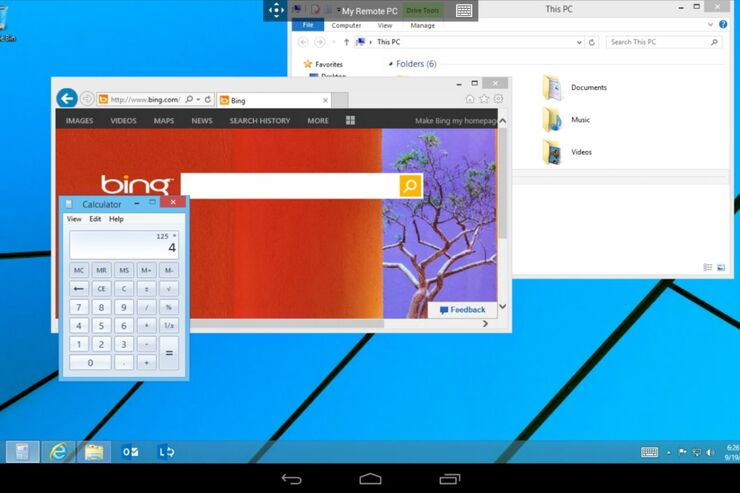Open address bar history dropdown in This PC
Viewport: 740px width, 493px height.
[579, 42]
